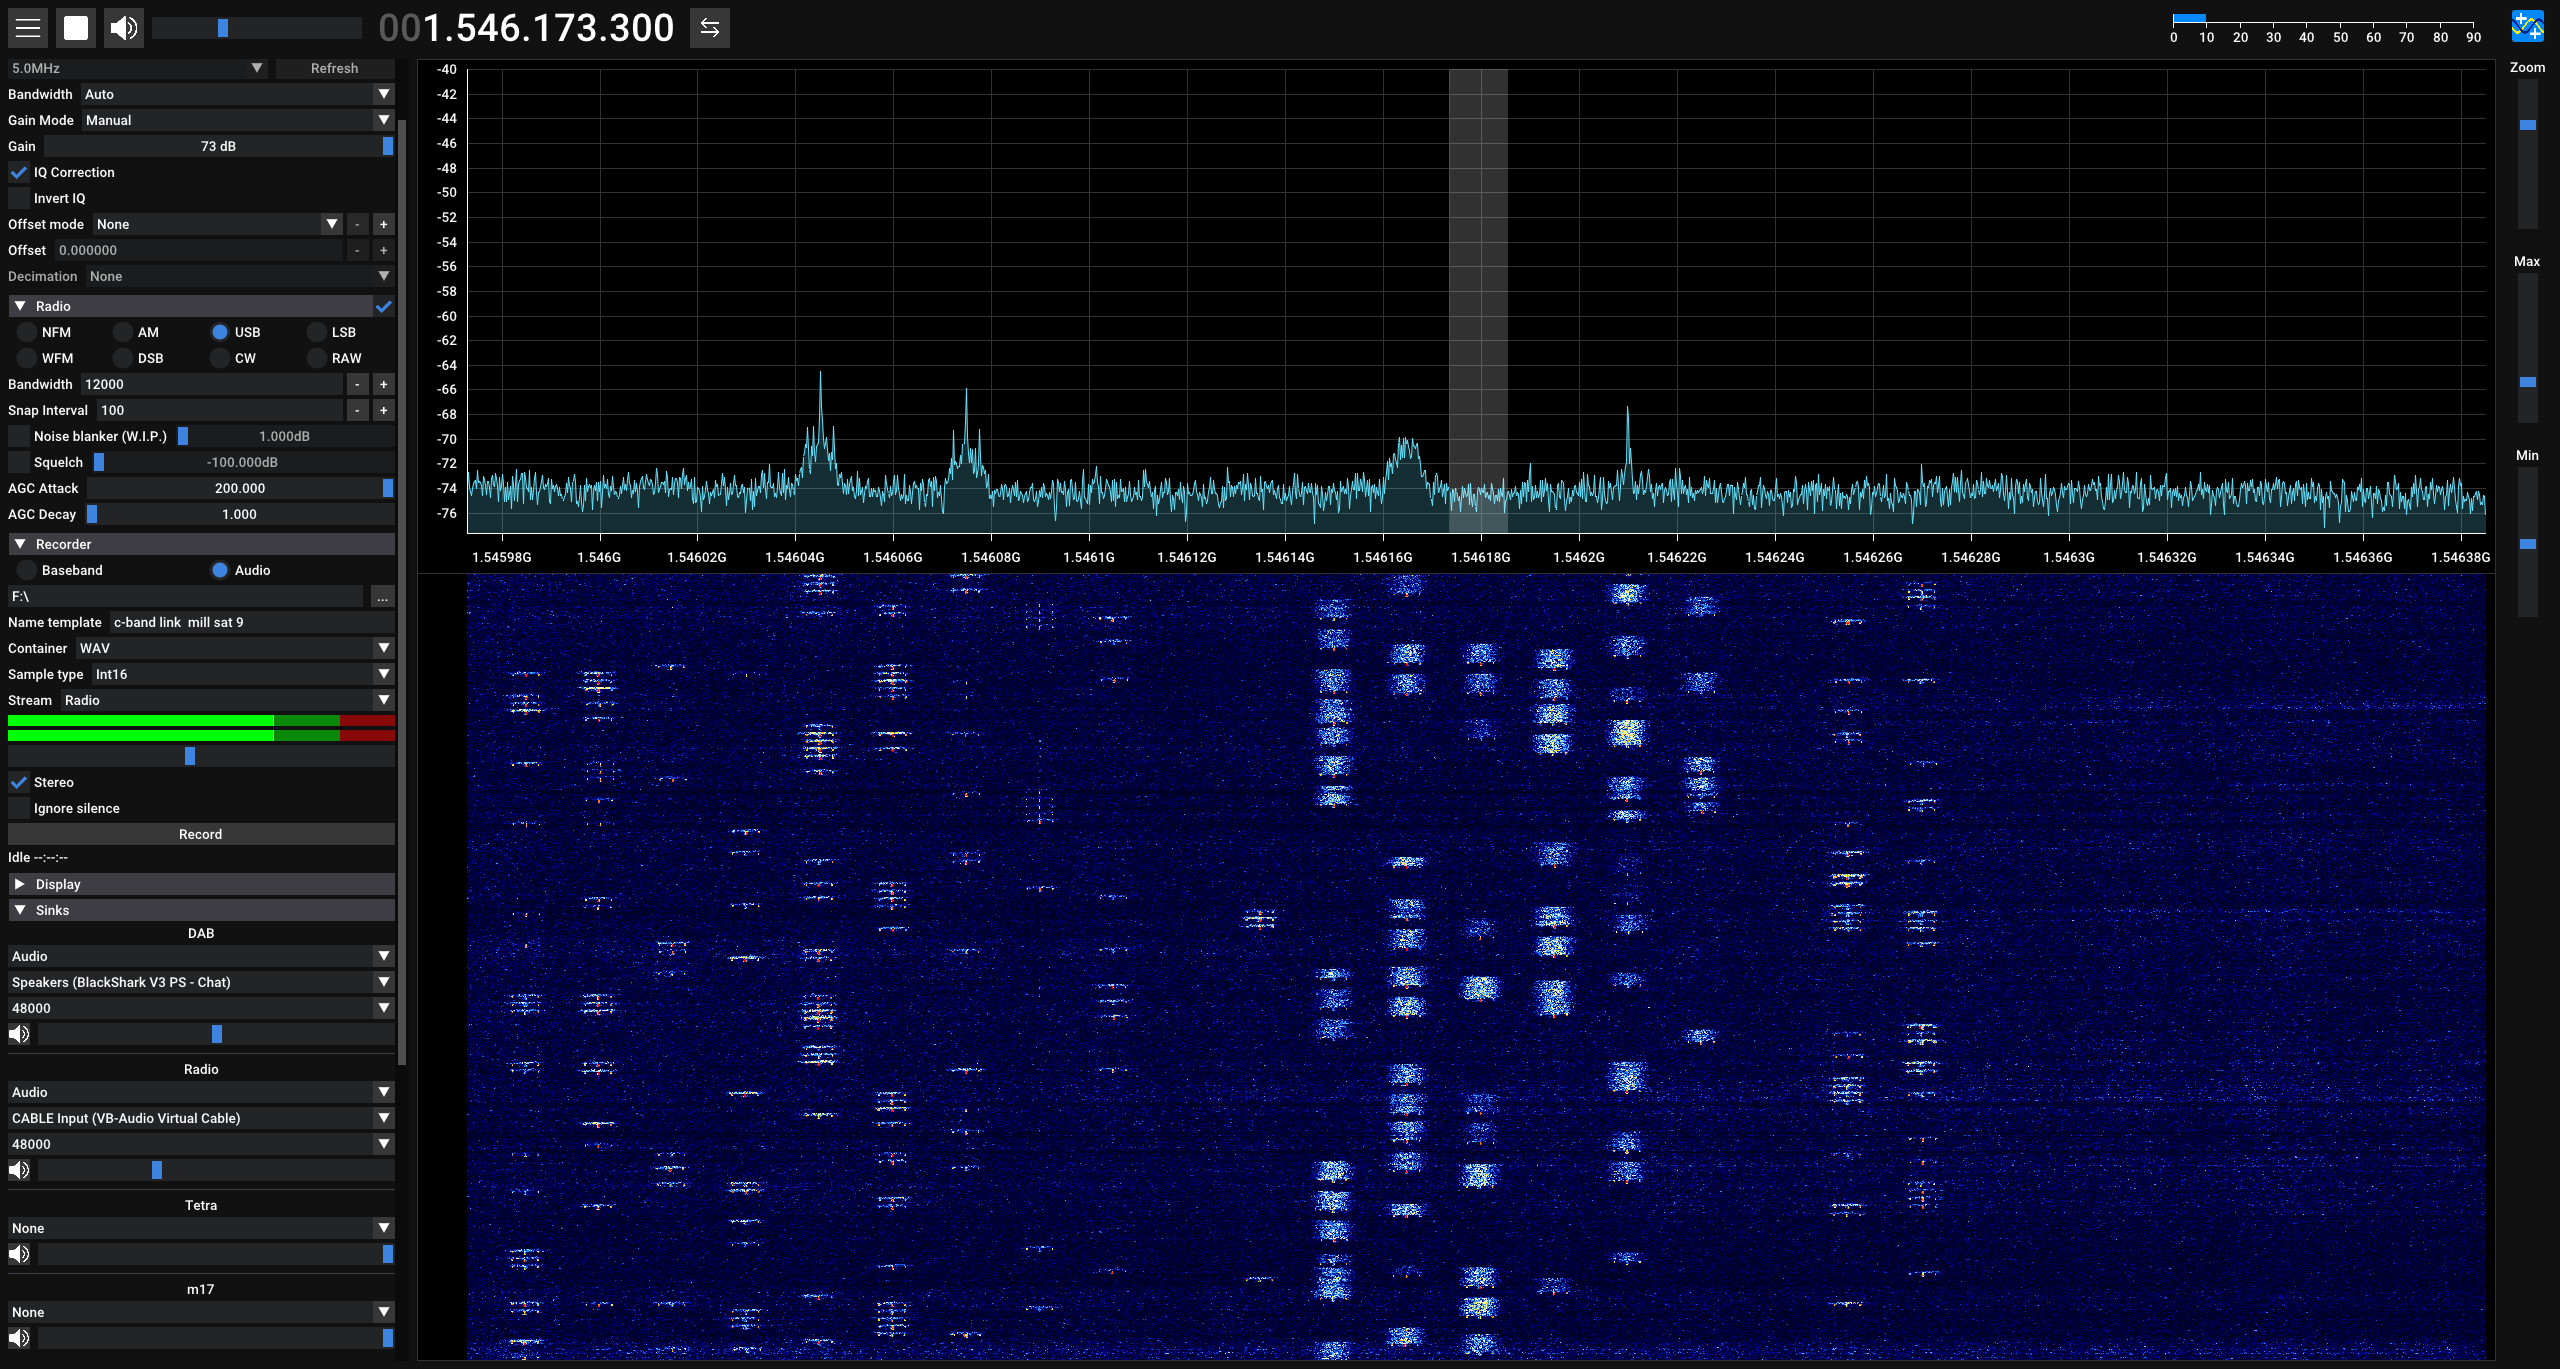Click the Refresh button
Image resolution: width=2560 pixels, height=1369 pixels.
[x=334, y=68]
